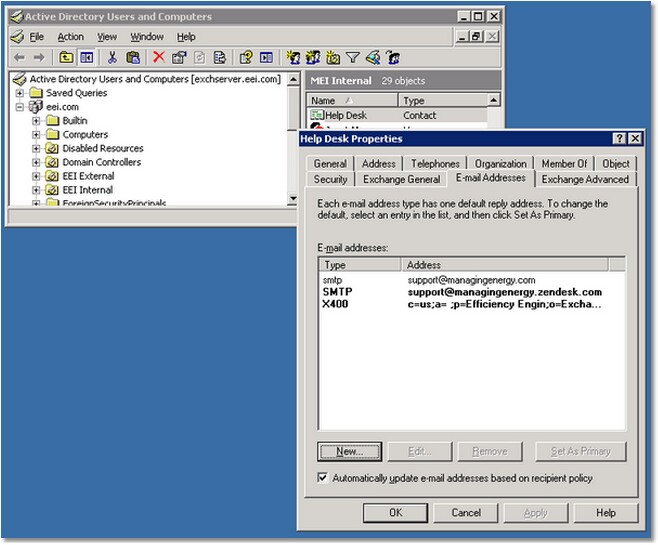This screenshot has width=658, height=545.
Task: Expand the EEI External node
Action: tap(36, 176)
